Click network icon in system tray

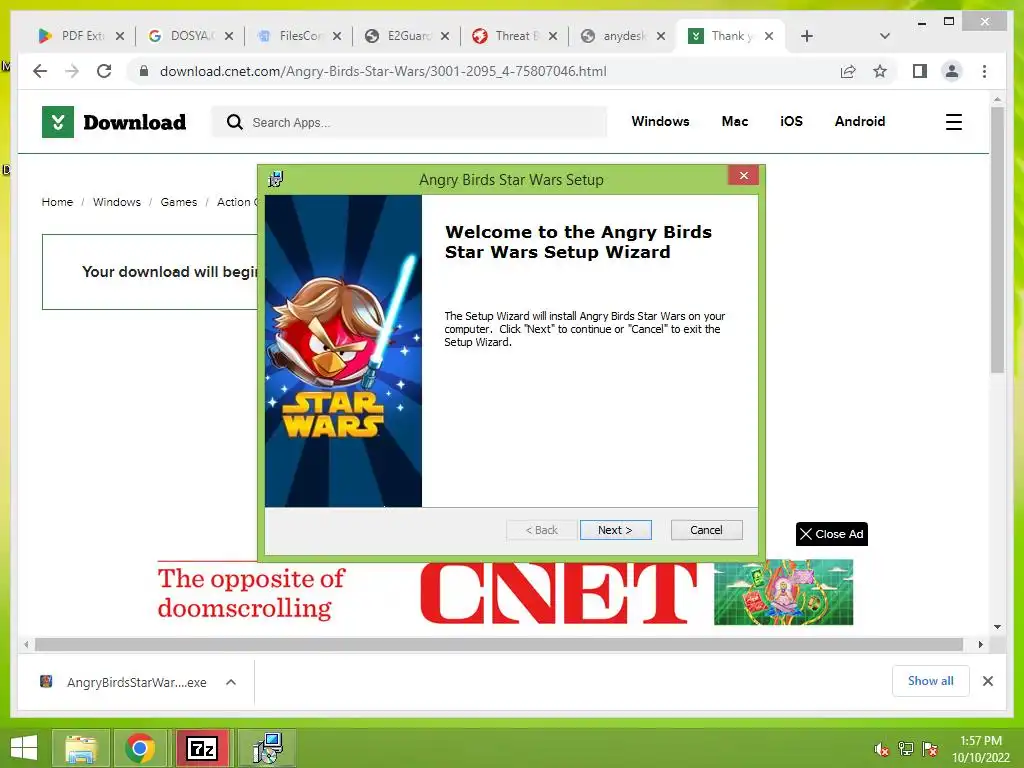point(906,749)
